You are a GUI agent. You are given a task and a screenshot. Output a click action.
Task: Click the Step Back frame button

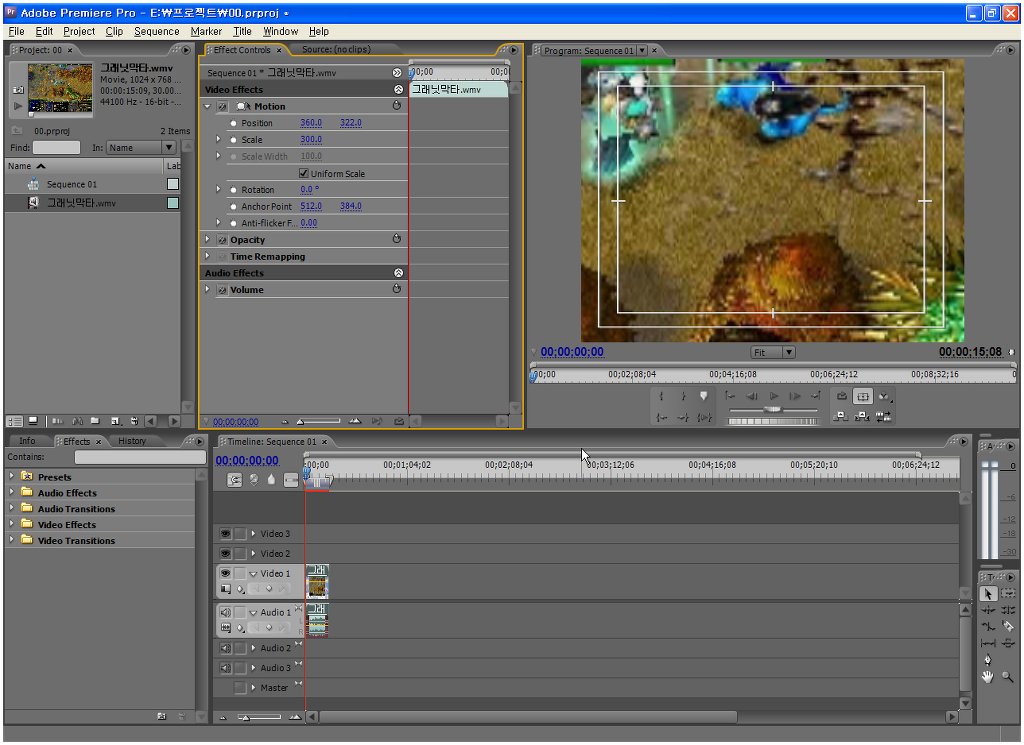pyautogui.click(x=752, y=396)
